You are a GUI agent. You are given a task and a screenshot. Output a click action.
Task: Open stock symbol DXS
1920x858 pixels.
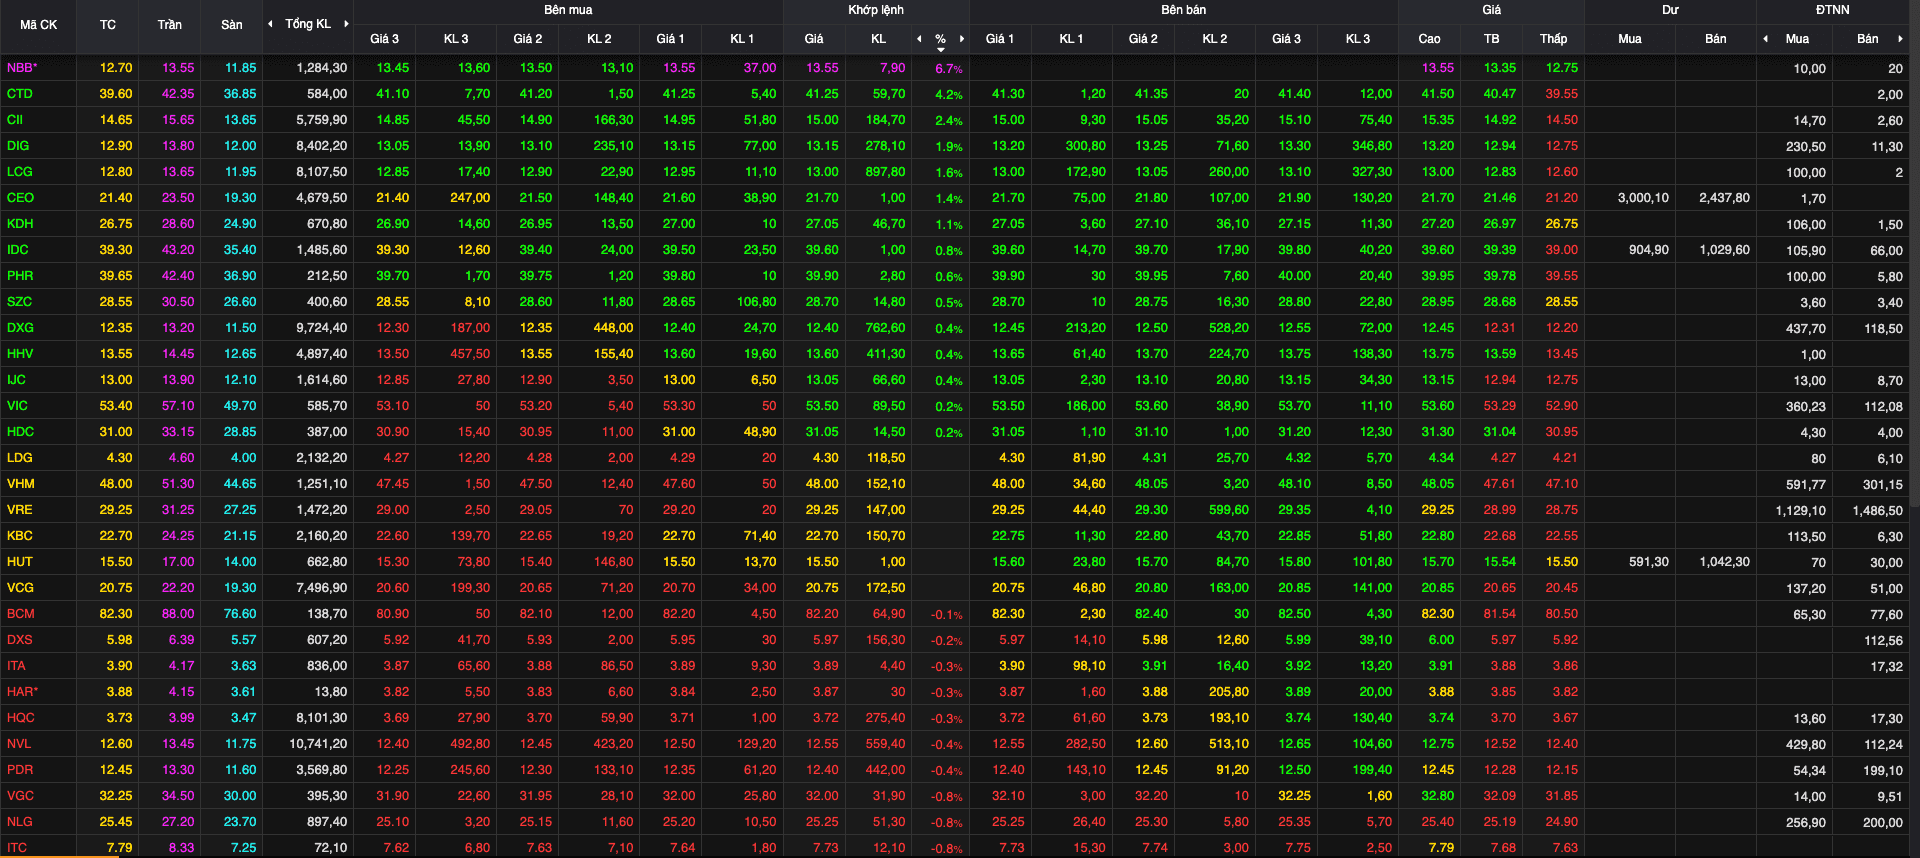click(x=19, y=640)
